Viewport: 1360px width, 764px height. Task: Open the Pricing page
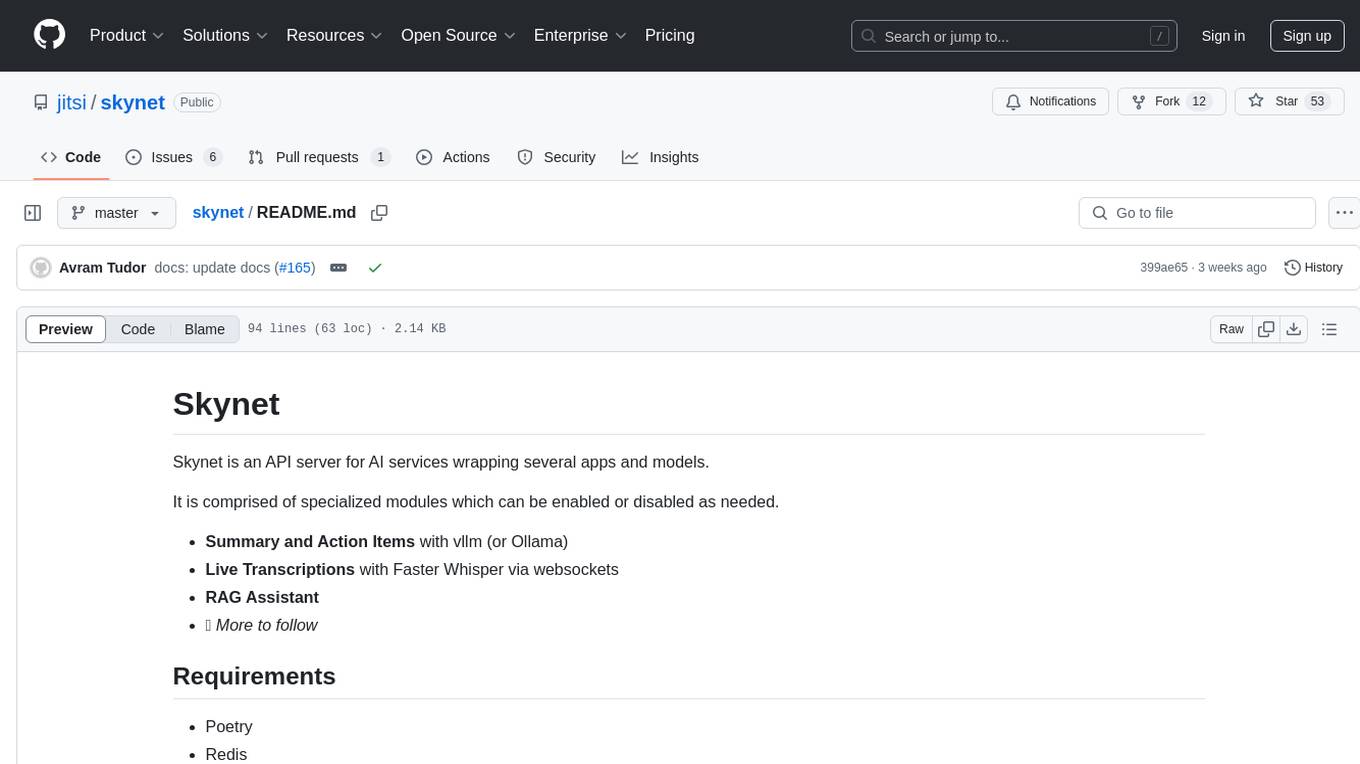pyautogui.click(x=670, y=35)
